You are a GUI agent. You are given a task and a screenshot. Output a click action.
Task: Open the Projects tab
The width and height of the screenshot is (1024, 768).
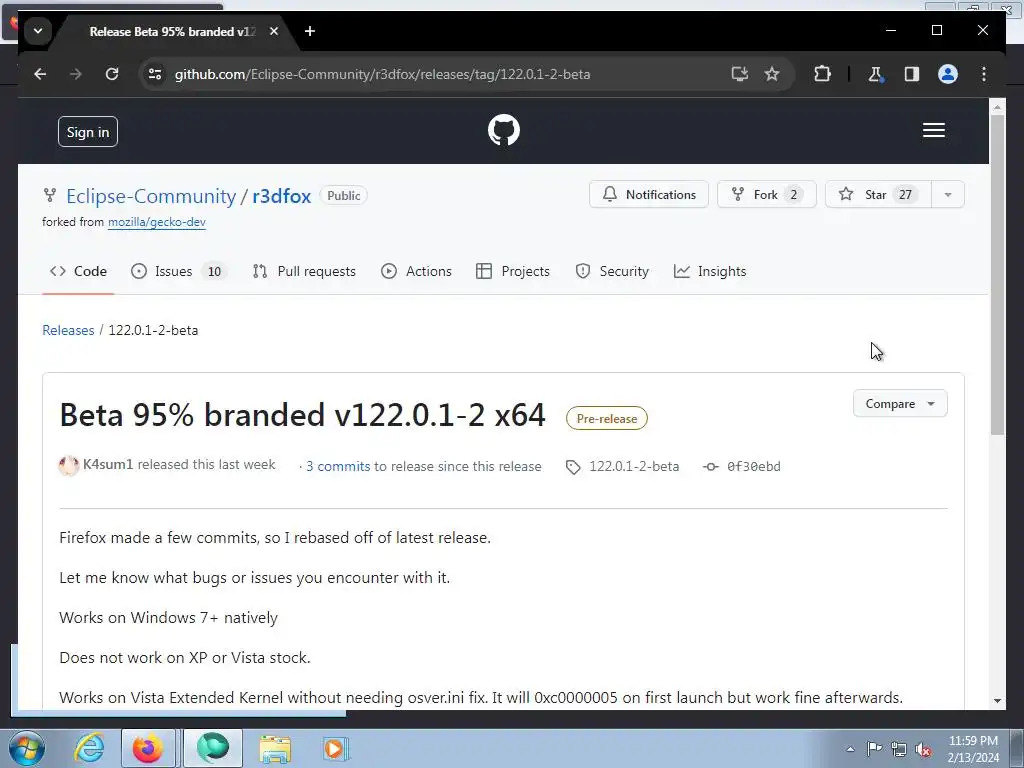coord(513,271)
